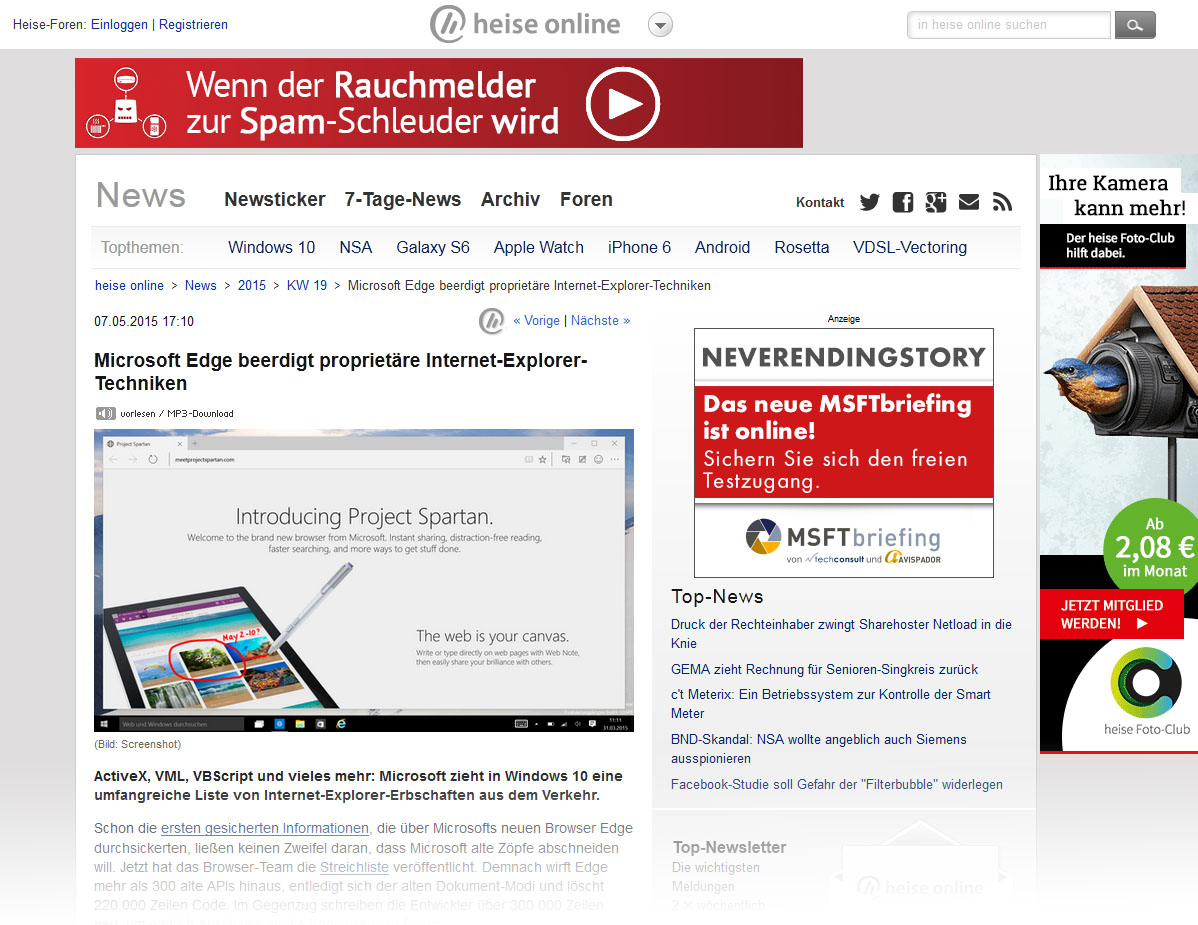
Task: Open the 7-Tage-News menu item
Action: [403, 199]
